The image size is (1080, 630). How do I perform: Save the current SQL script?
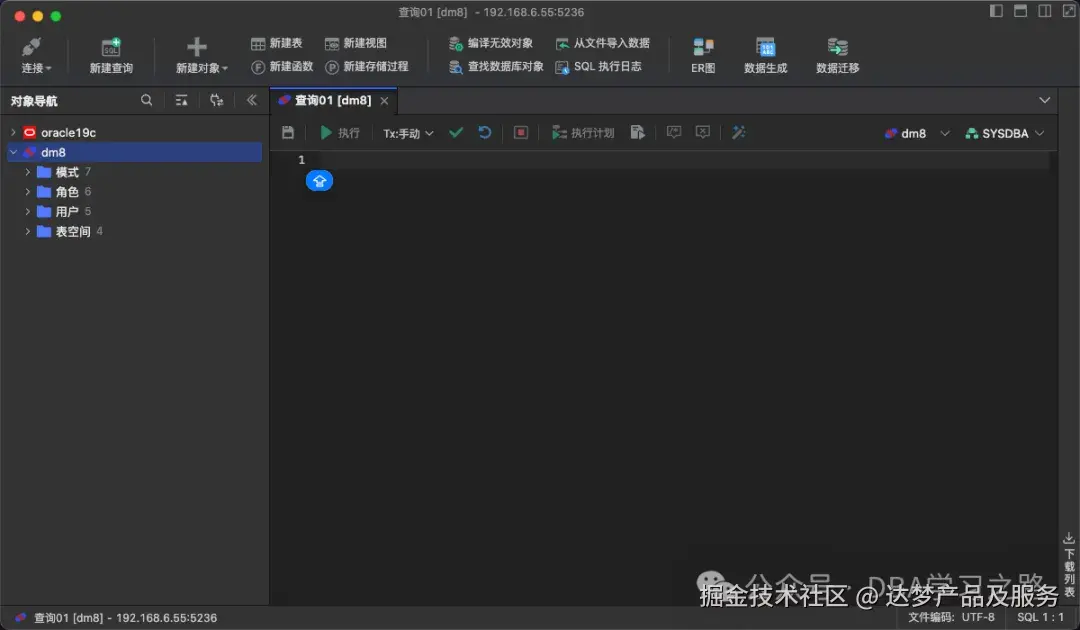pyautogui.click(x=287, y=132)
